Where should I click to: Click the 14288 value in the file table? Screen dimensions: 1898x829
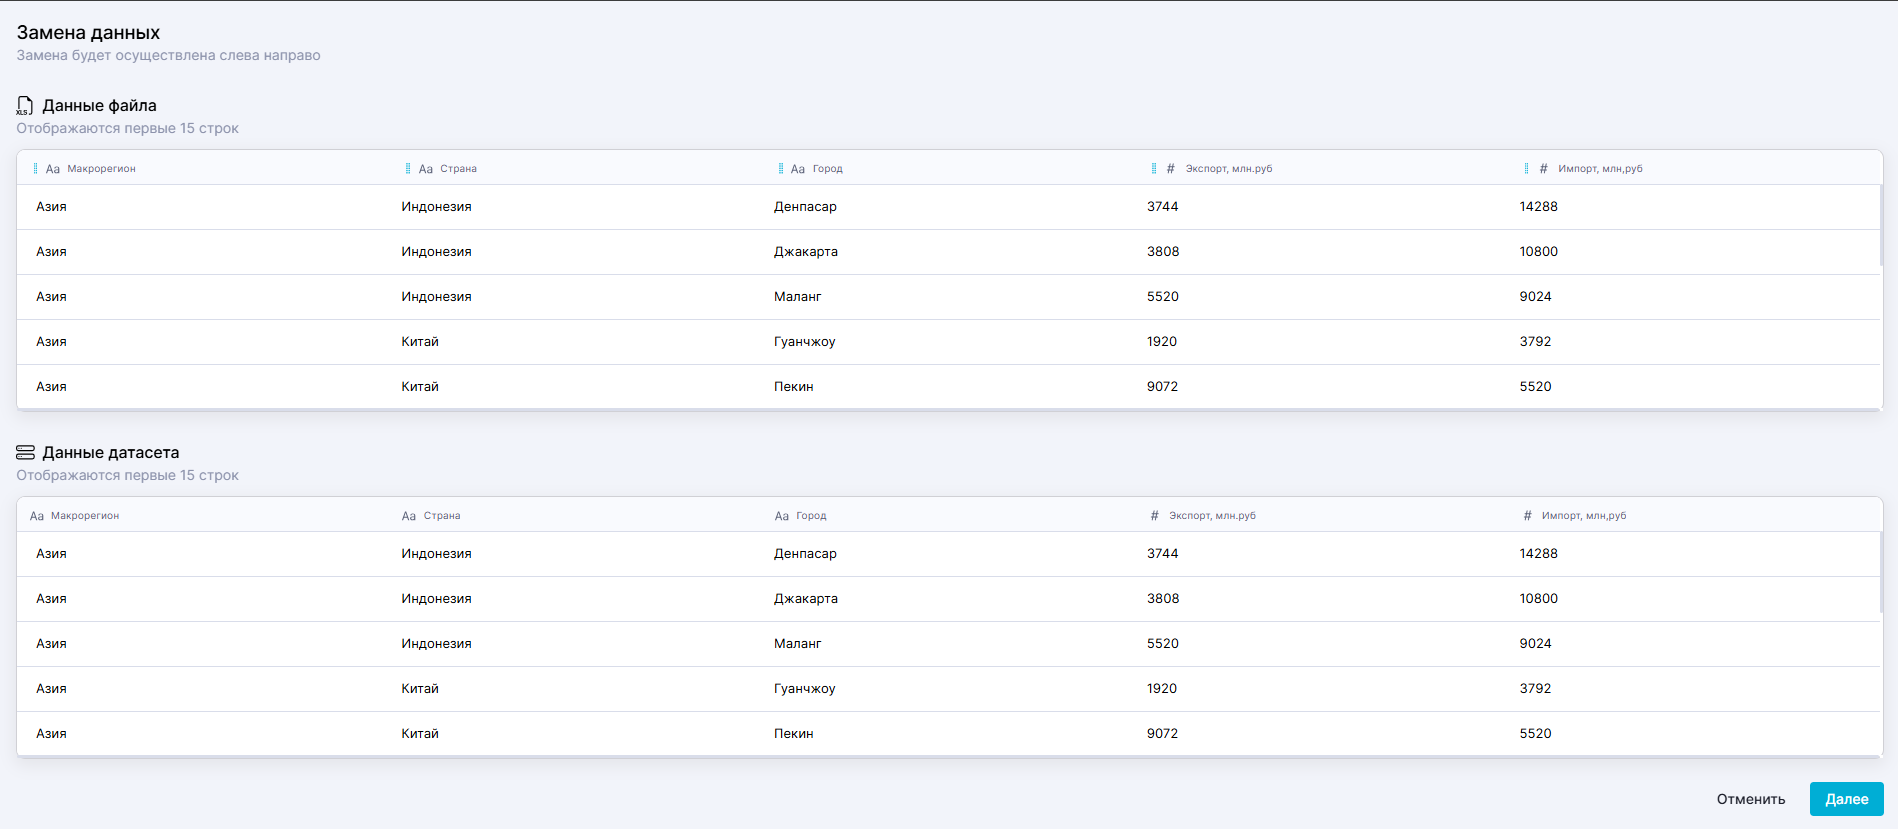(x=1538, y=207)
